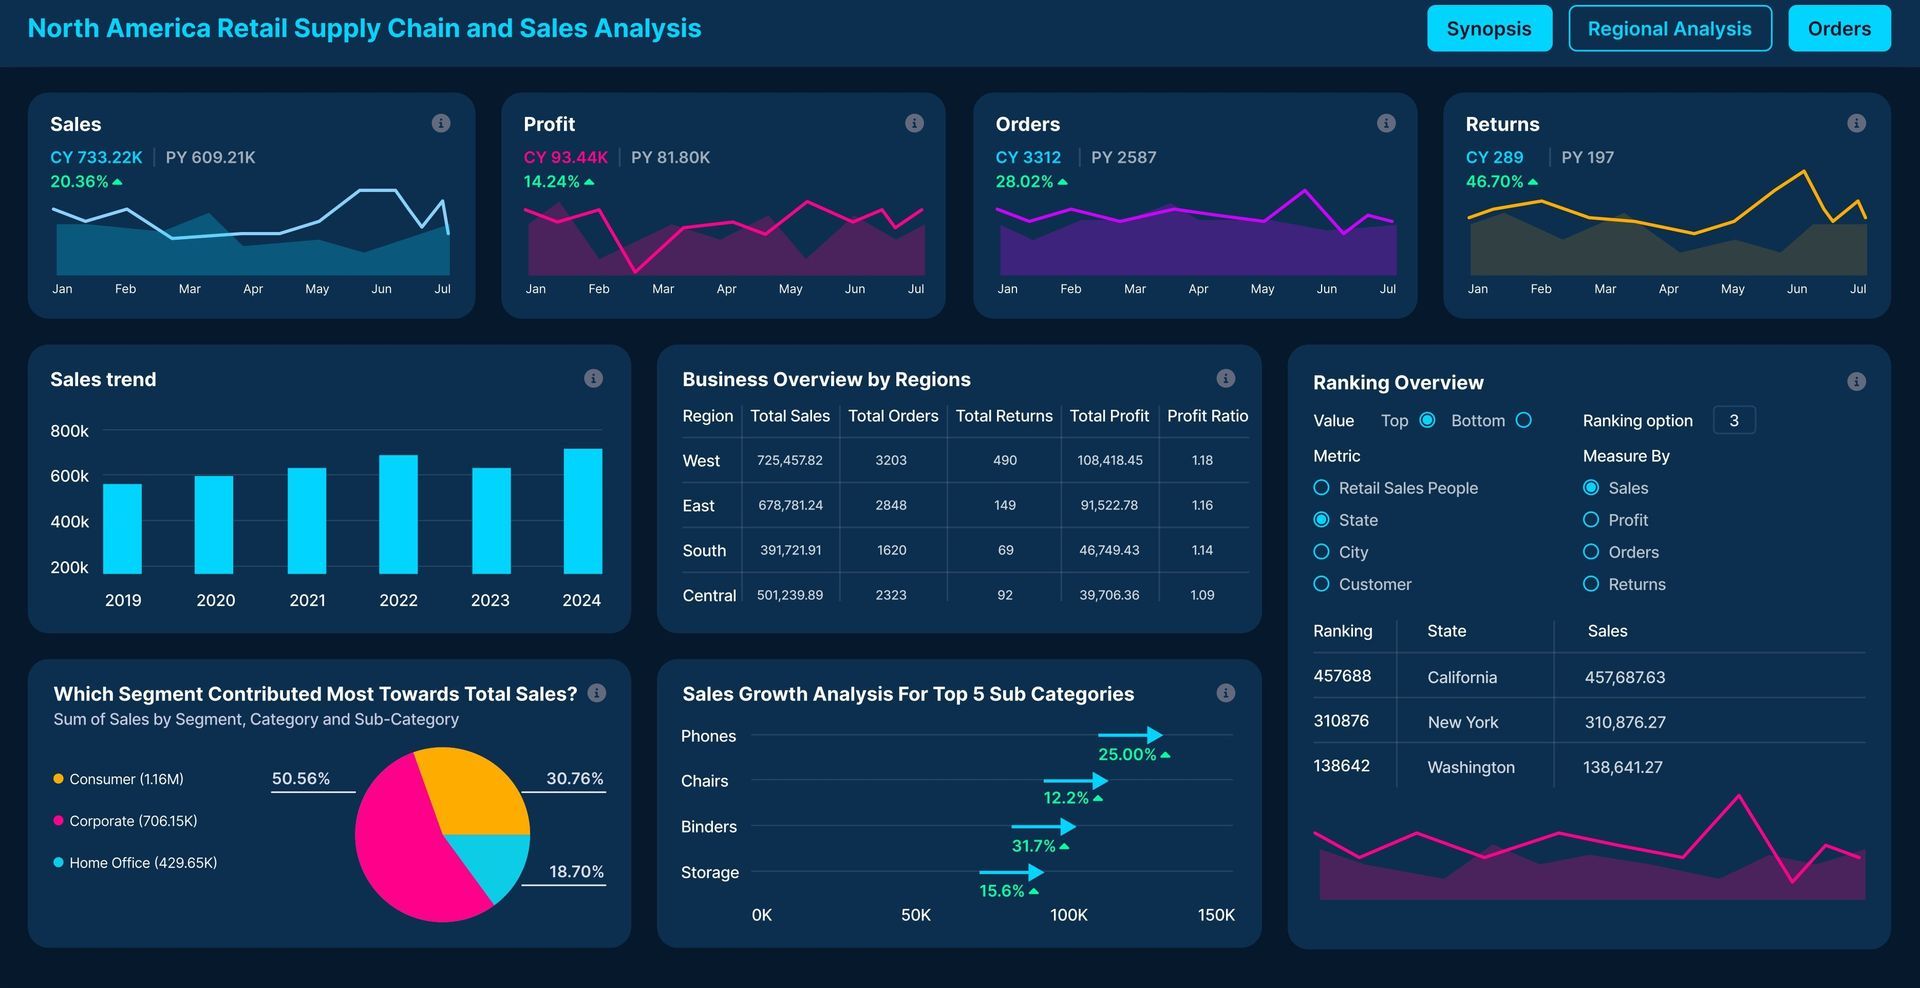Viewport: 1920px width, 988px height.
Task: Select the Binders growth arrow
Action: (x=1043, y=826)
